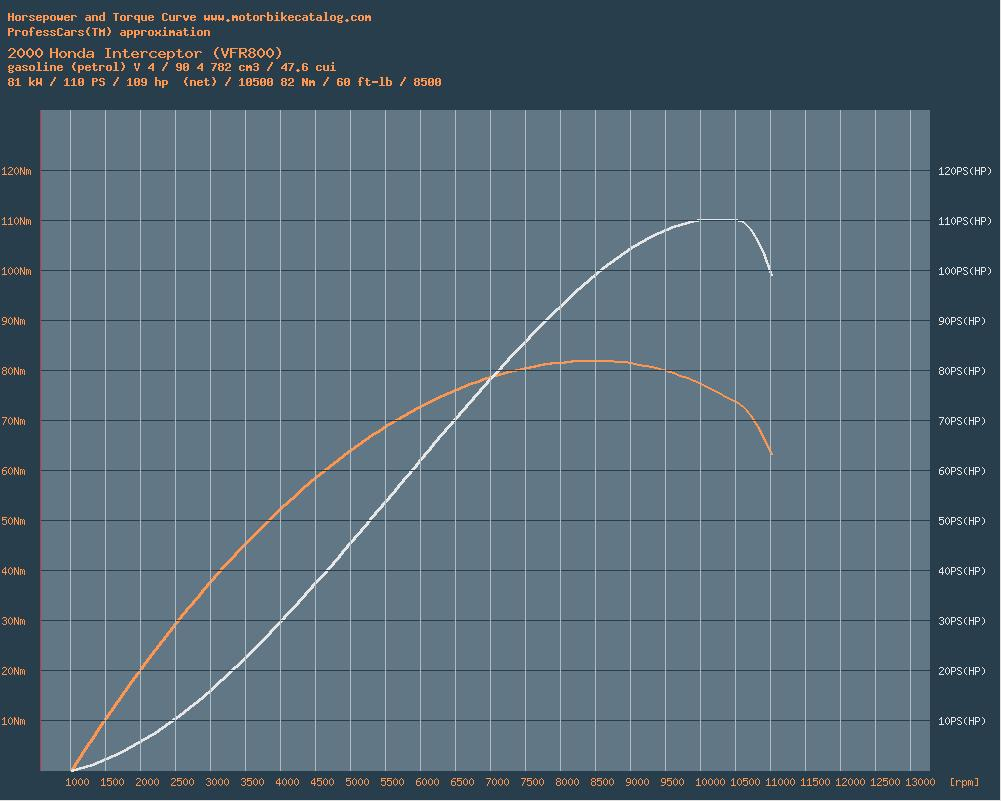Click the 10Nm label on left axis
Image resolution: width=1001 pixels, height=801 pixels.
[17, 721]
